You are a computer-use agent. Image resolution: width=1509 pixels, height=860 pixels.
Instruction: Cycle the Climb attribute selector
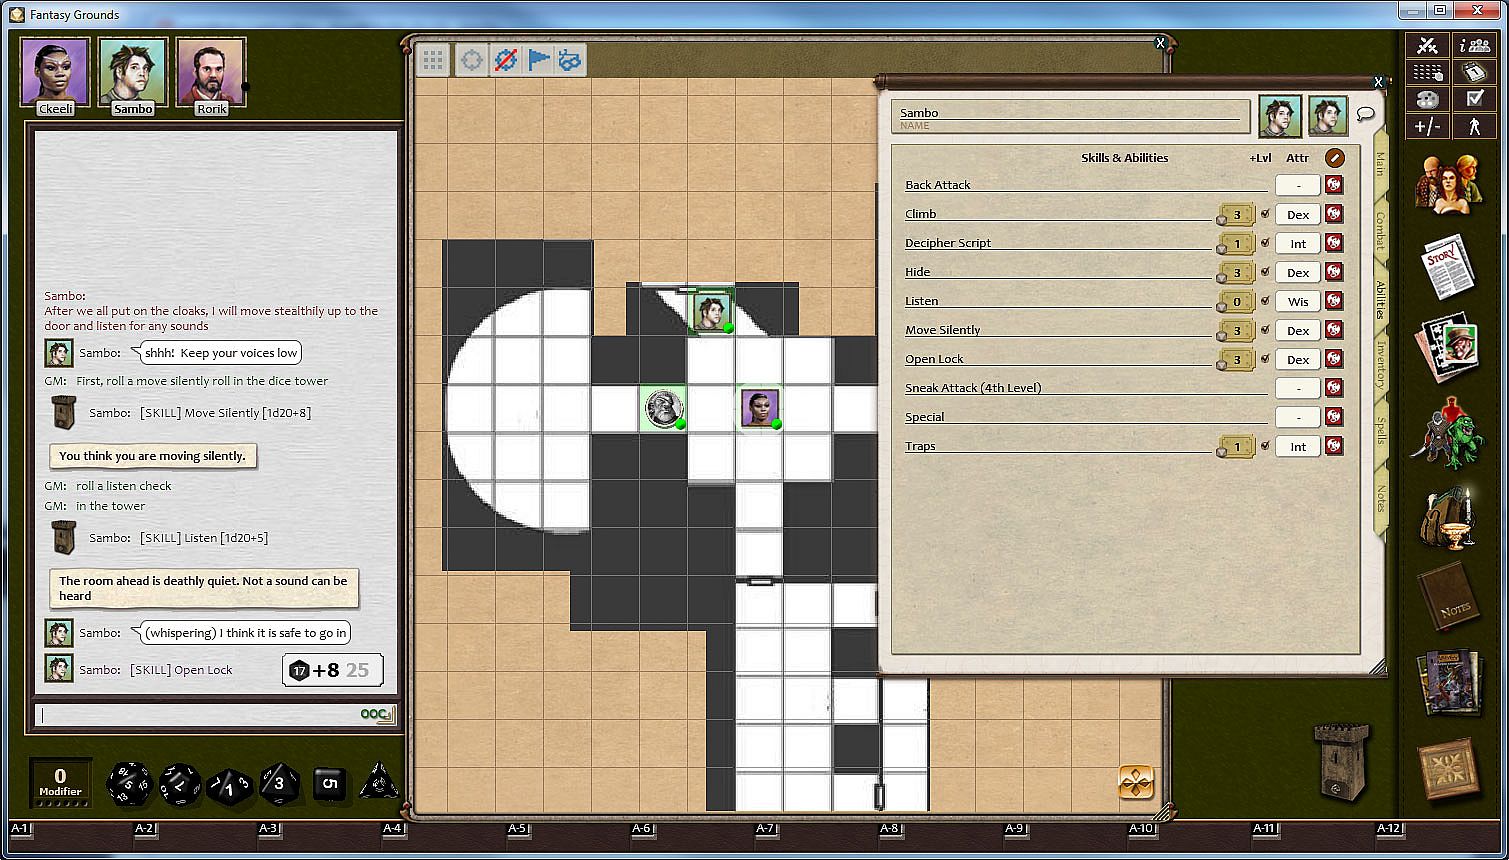pos(1298,214)
